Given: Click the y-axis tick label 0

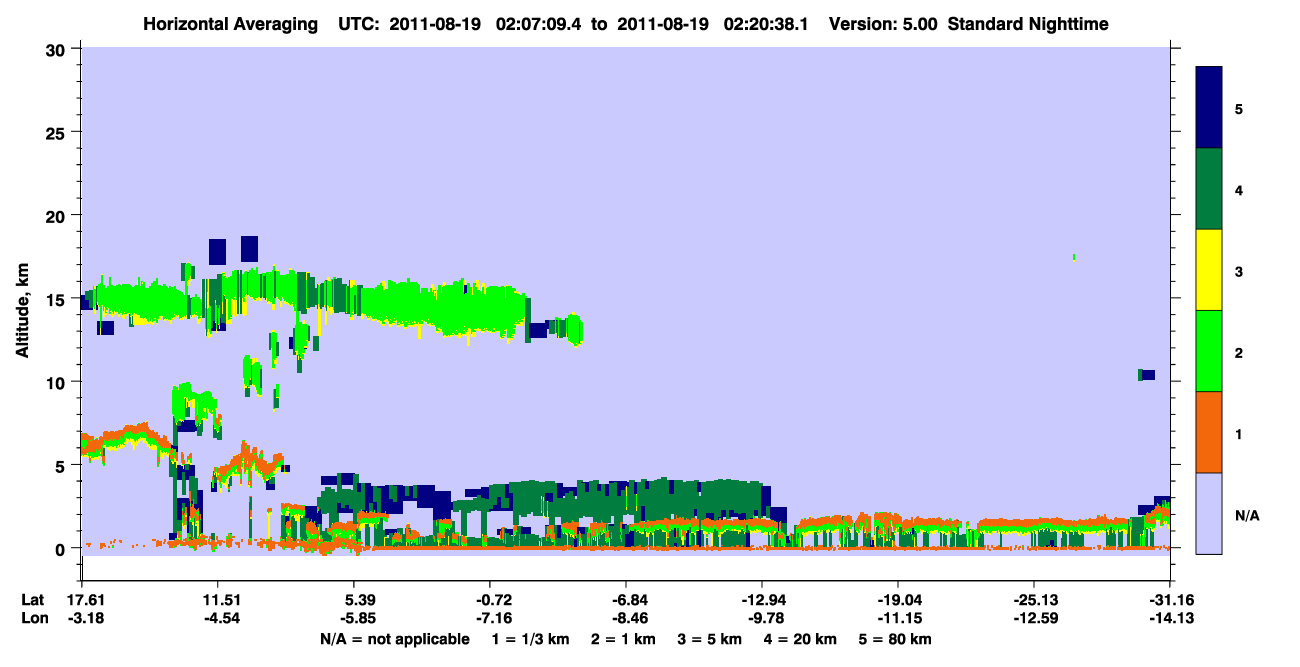Looking at the screenshot, I should coord(62,548).
